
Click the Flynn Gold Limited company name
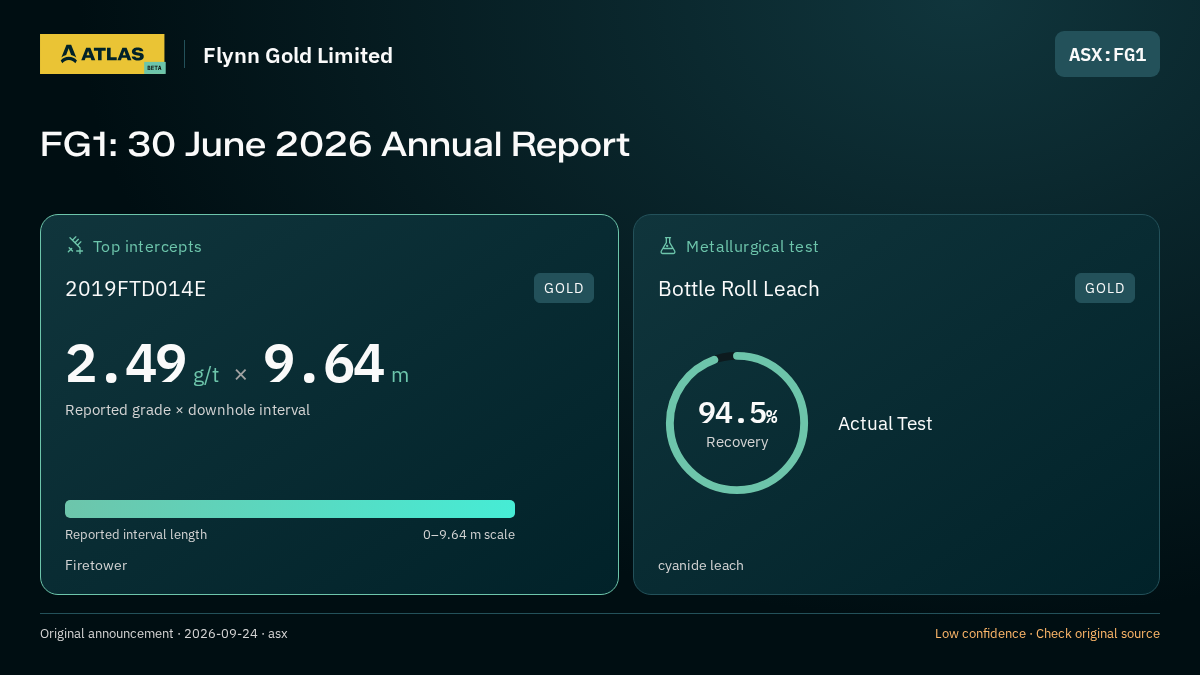(298, 56)
